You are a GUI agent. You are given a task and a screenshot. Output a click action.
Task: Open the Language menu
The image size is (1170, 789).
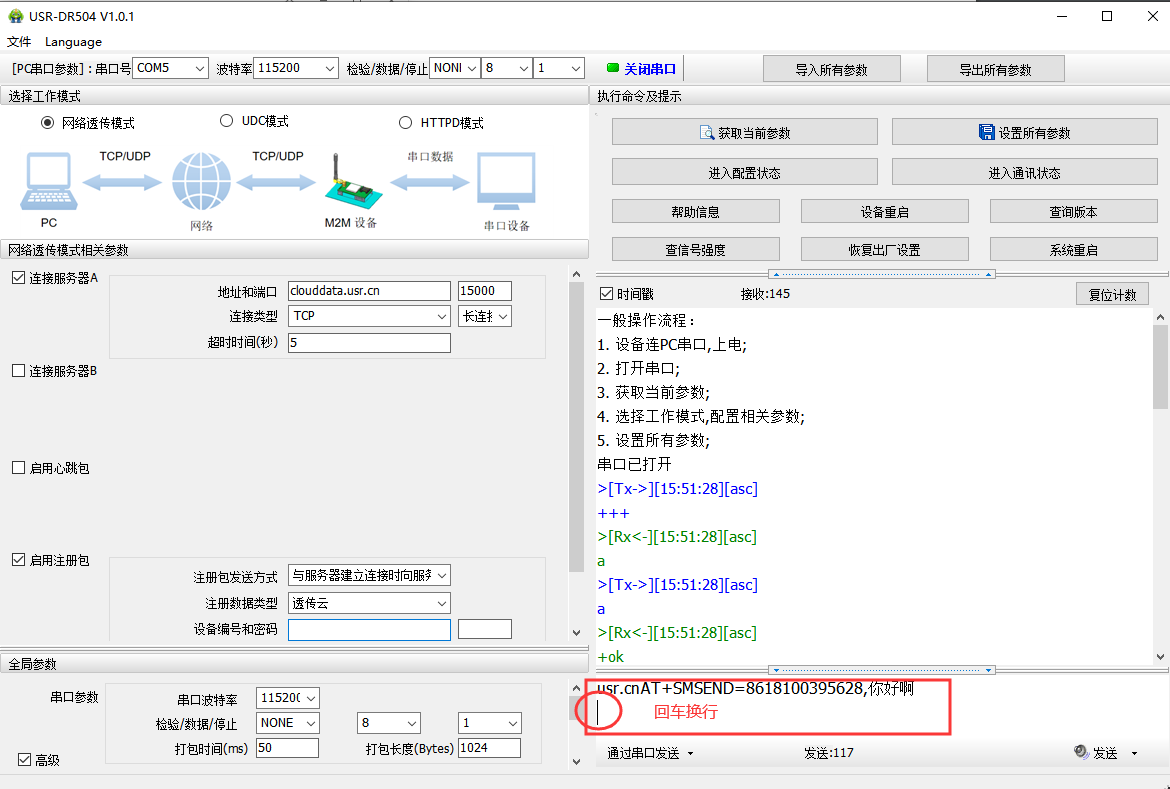pyautogui.click(x=73, y=42)
